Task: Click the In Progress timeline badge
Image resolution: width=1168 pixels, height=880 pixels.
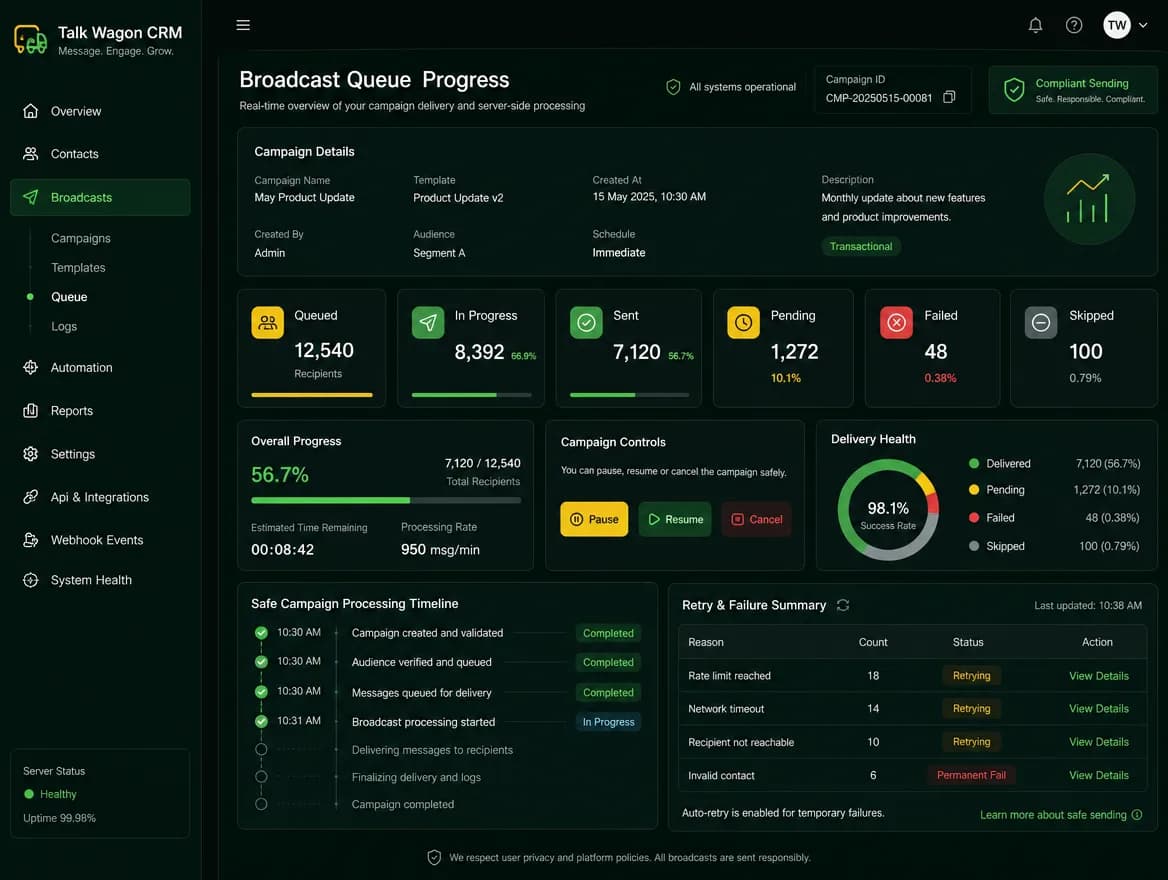Action: pyautogui.click(x=608, y=722)
